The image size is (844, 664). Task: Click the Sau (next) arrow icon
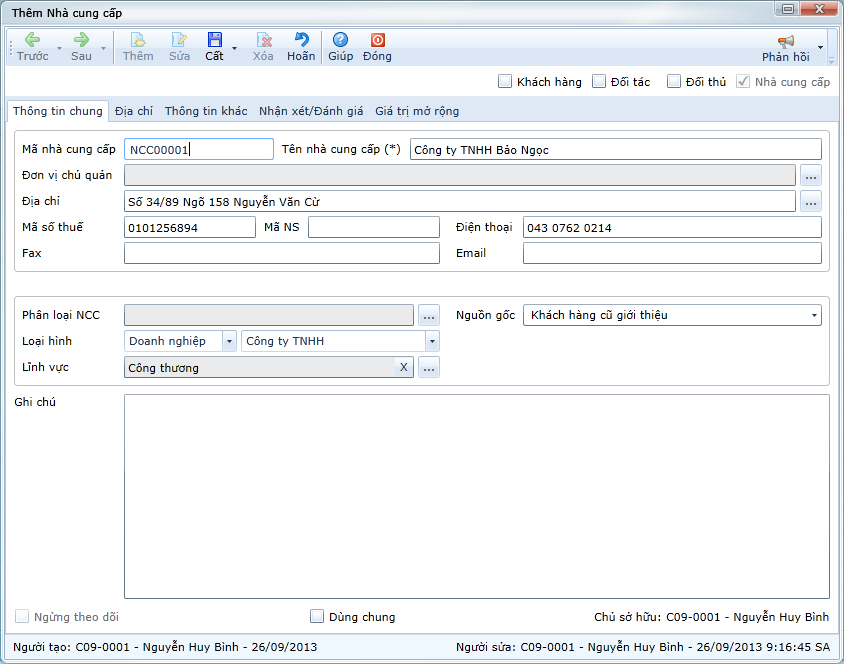click(81, 40)
